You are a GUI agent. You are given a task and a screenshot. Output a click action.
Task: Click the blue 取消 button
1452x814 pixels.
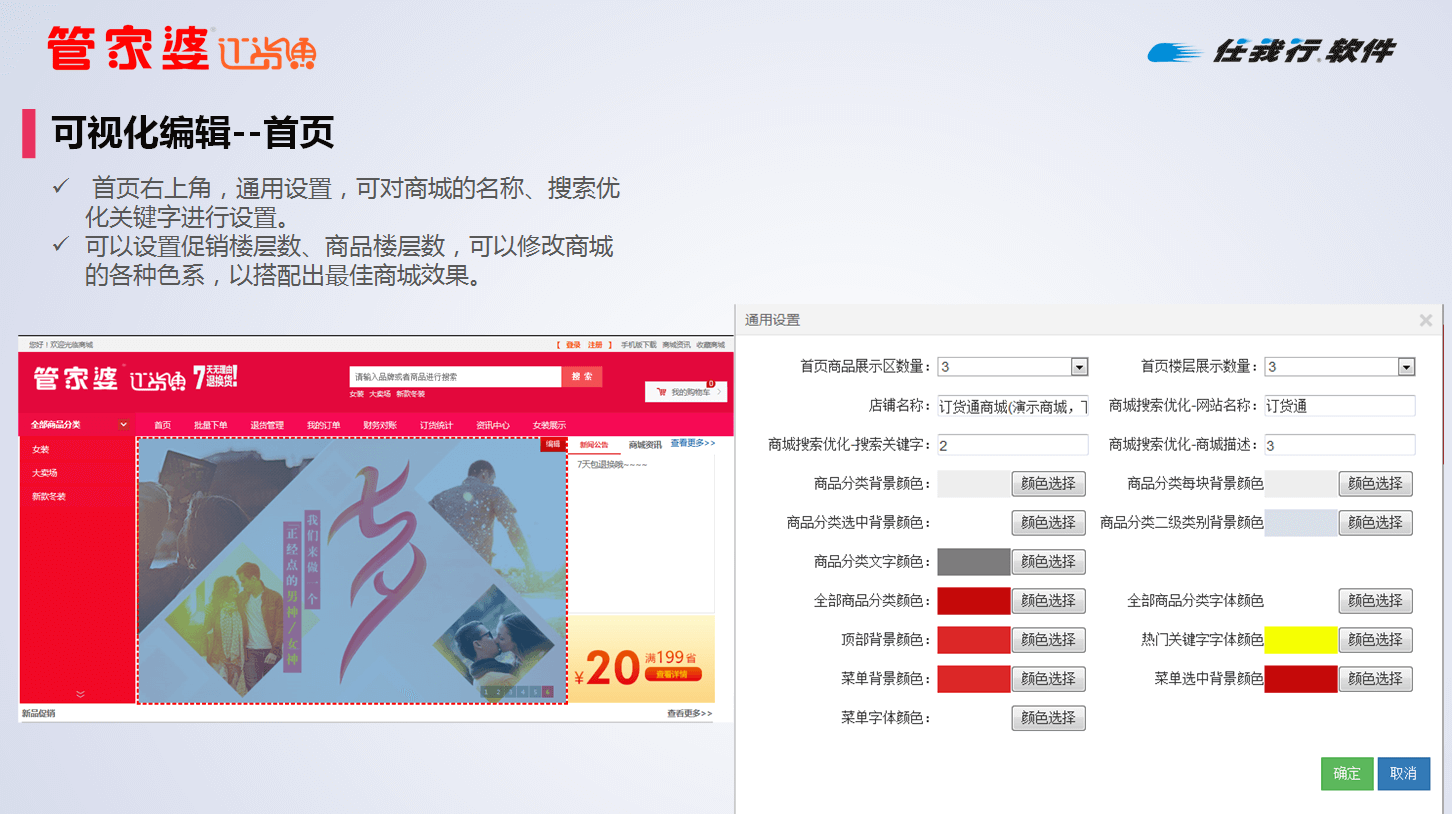click(1403, 773)
